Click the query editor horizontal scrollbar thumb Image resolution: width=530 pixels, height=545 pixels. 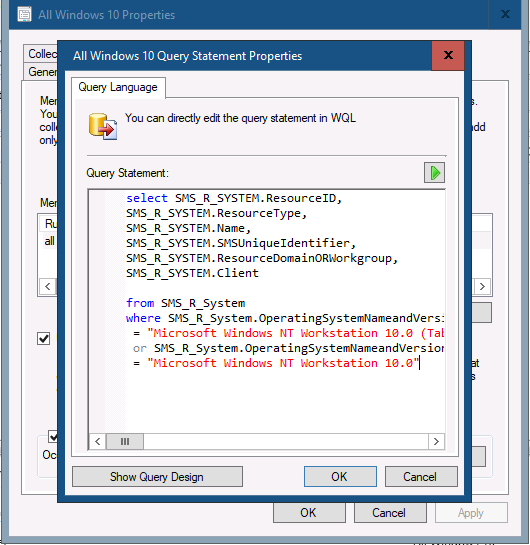[x=125, y=441]
